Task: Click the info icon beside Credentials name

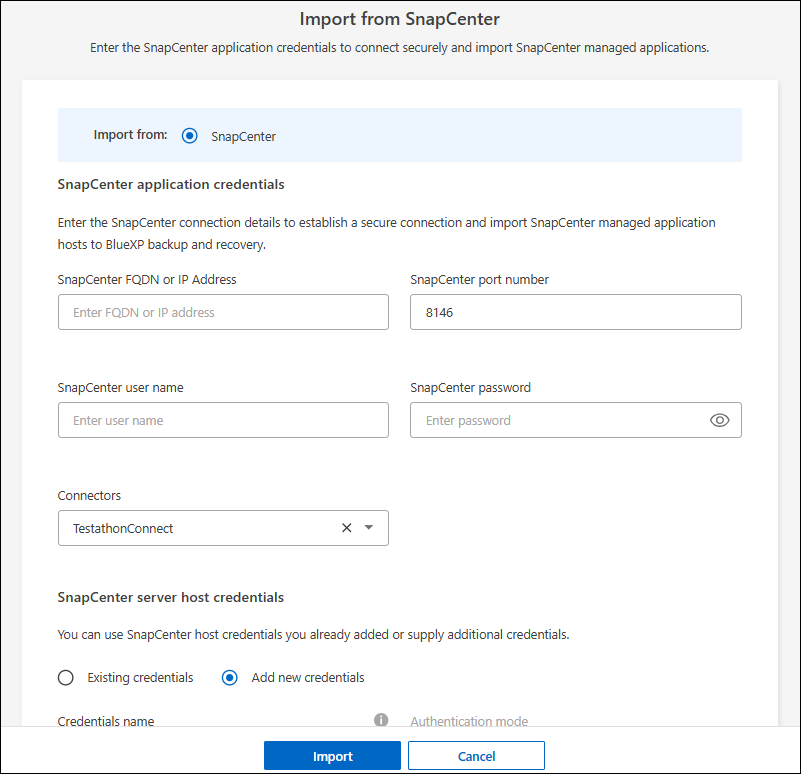Action: tap(381, 720)
